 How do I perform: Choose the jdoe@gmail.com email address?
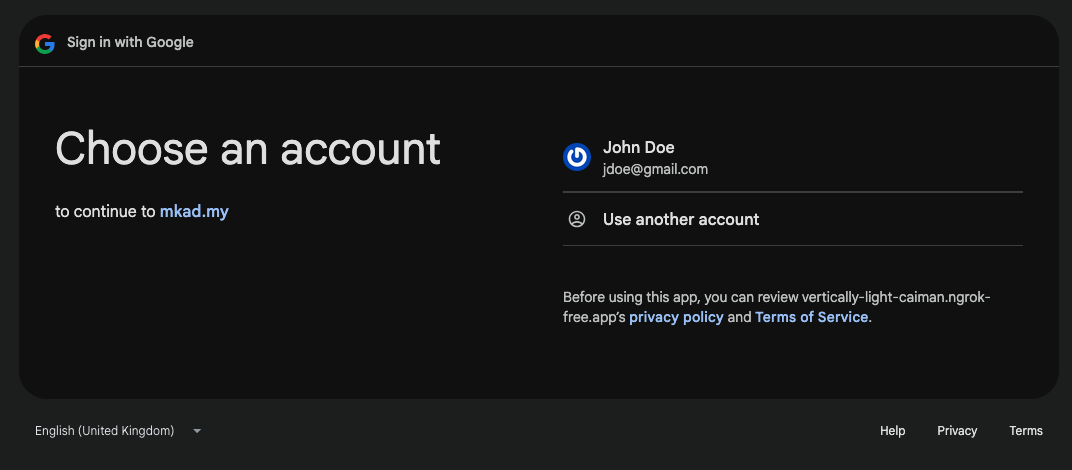coord(655,169)
